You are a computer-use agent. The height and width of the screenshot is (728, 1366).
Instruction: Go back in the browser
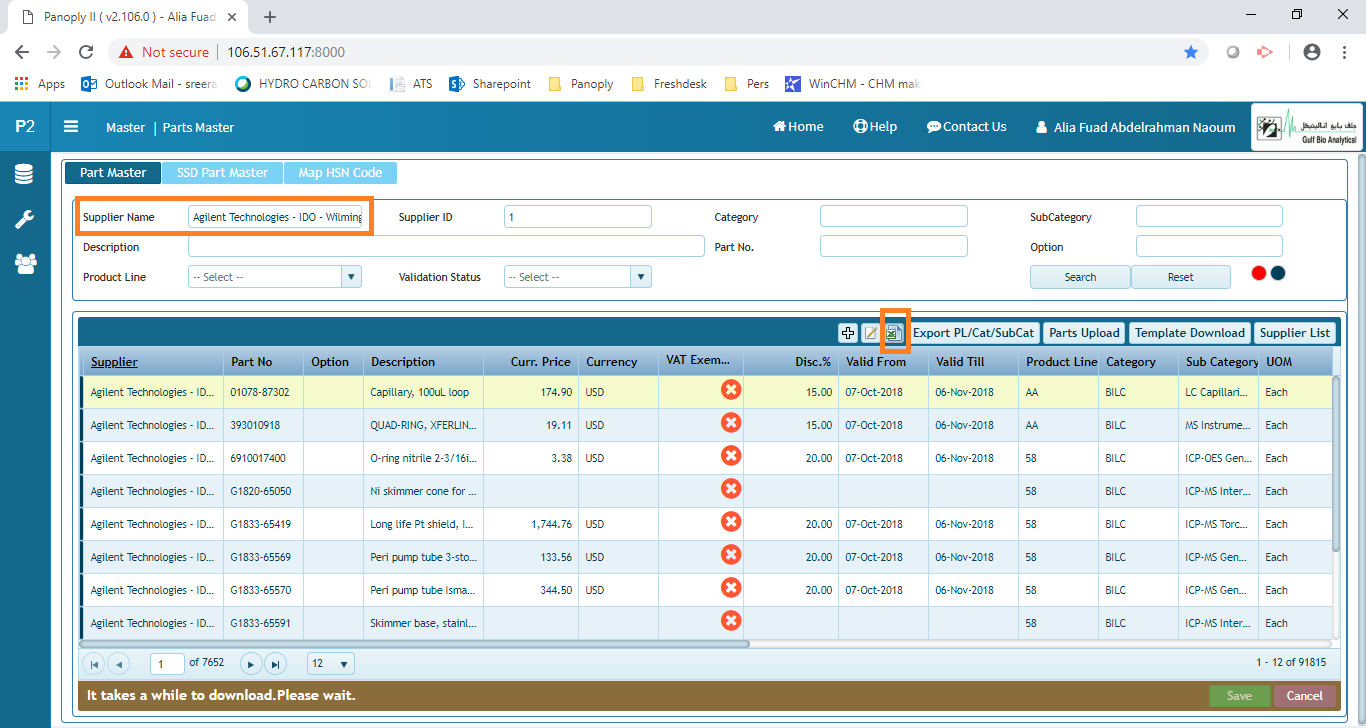coord(22,52)
